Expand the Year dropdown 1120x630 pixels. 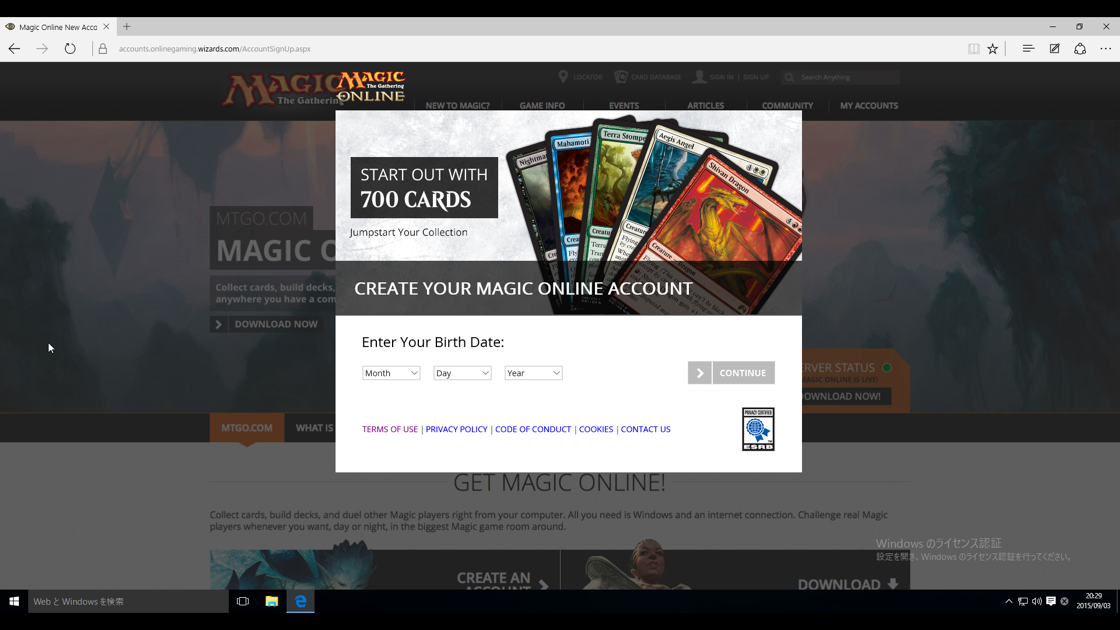534,373
